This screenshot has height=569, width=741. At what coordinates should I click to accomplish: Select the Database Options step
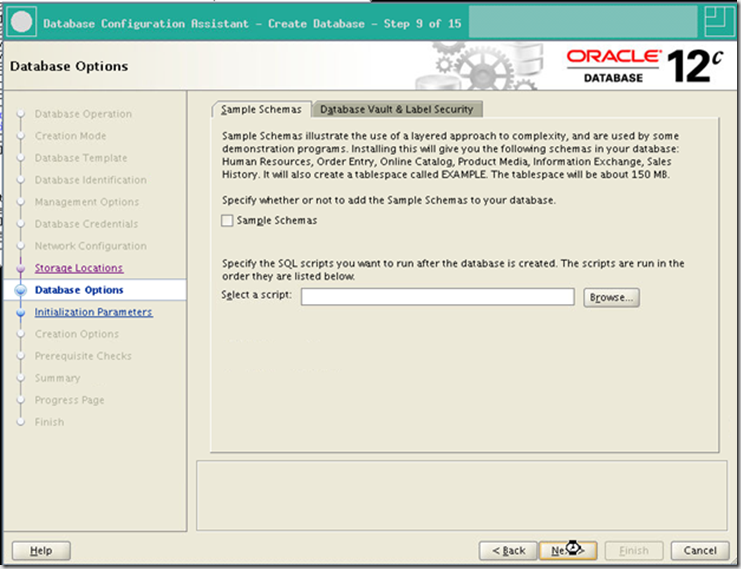79,290
